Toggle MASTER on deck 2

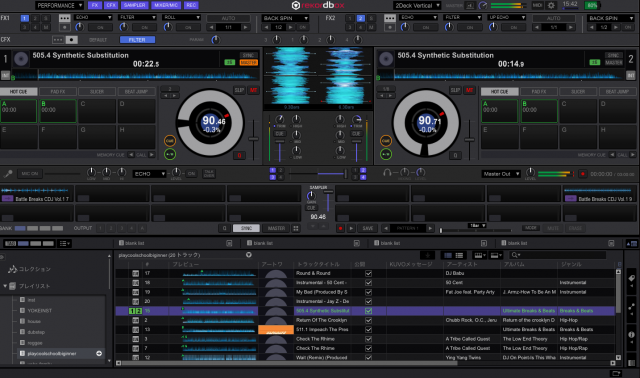(x=613, y=62)
